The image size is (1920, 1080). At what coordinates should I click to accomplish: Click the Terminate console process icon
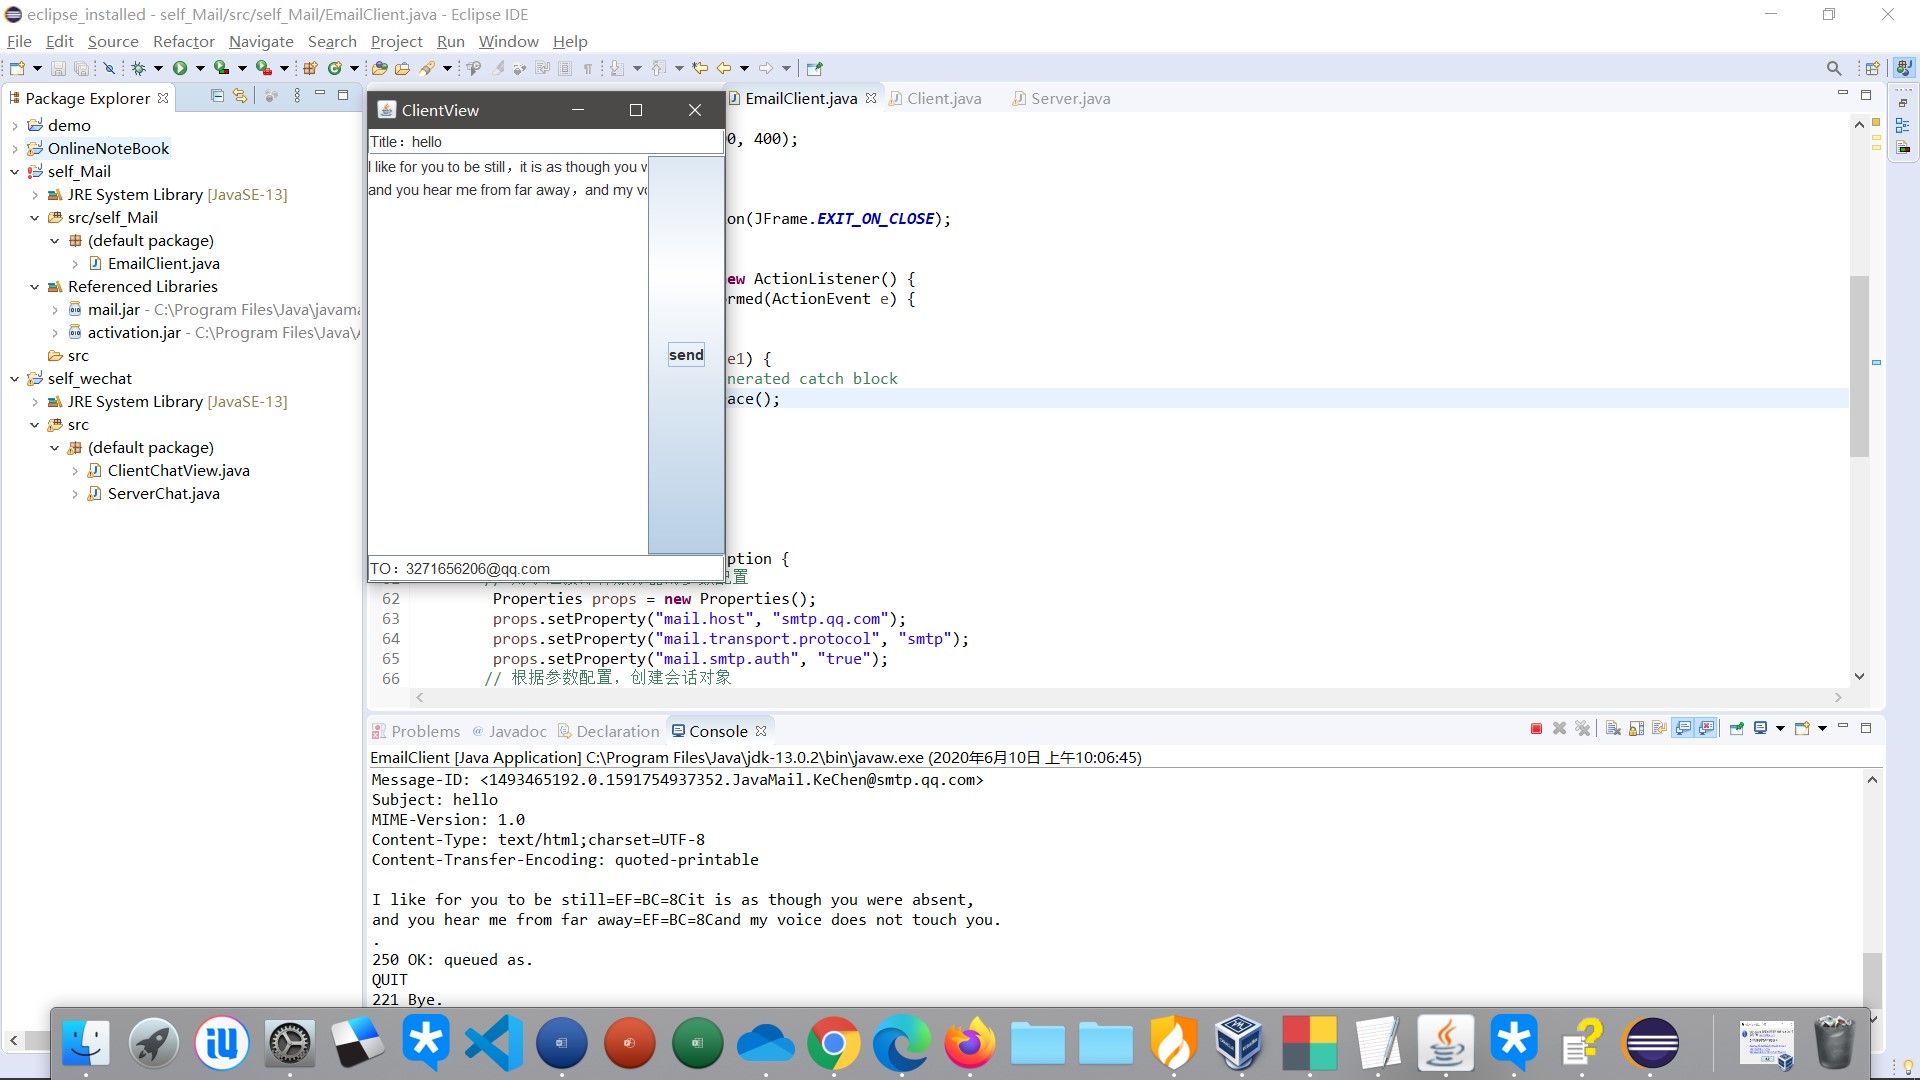coord(1536,728)
